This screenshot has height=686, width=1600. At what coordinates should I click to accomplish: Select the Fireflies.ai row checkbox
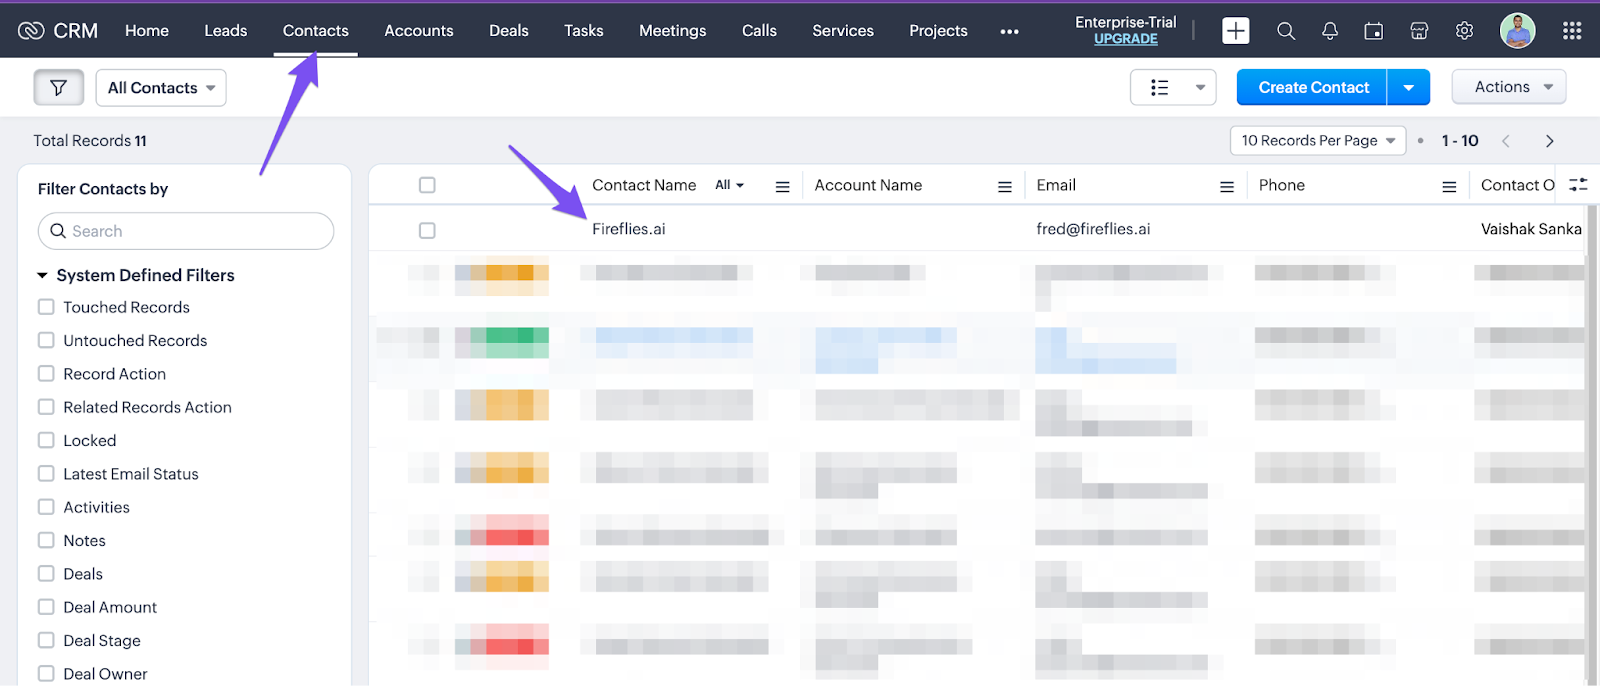[427, 231]
